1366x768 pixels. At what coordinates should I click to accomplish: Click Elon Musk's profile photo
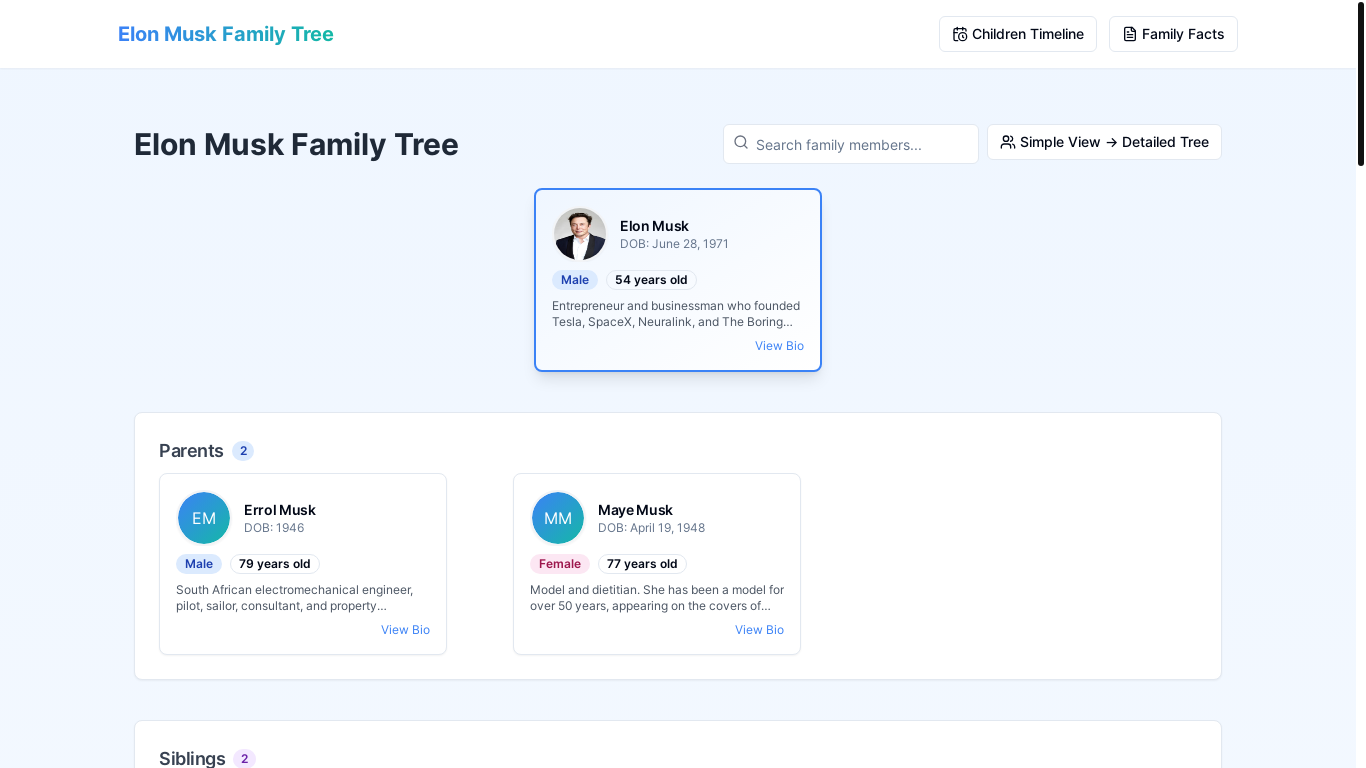580,234
